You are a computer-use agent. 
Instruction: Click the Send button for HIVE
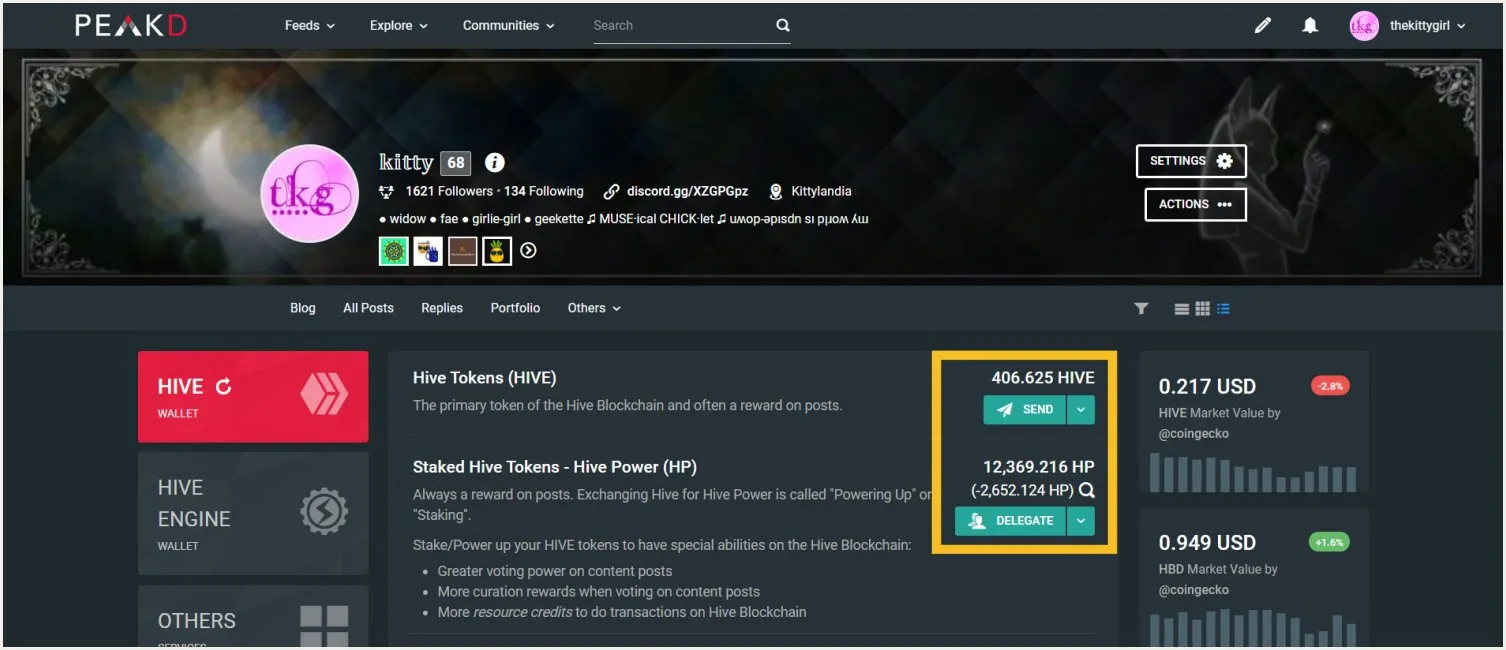click(x=1025, y=410)
